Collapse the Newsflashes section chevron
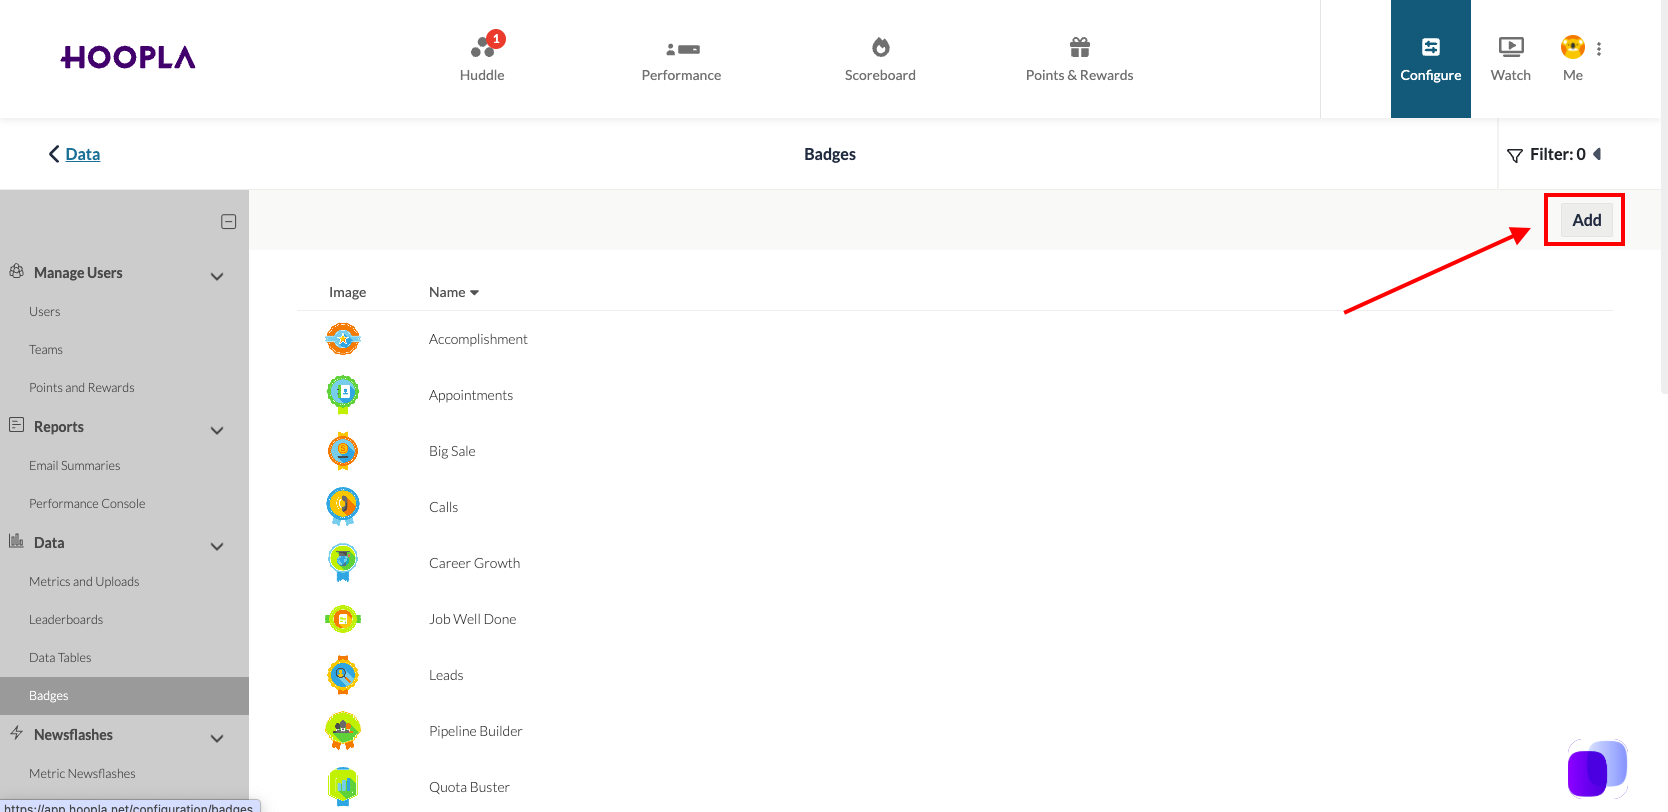 [x=217, y=738]
